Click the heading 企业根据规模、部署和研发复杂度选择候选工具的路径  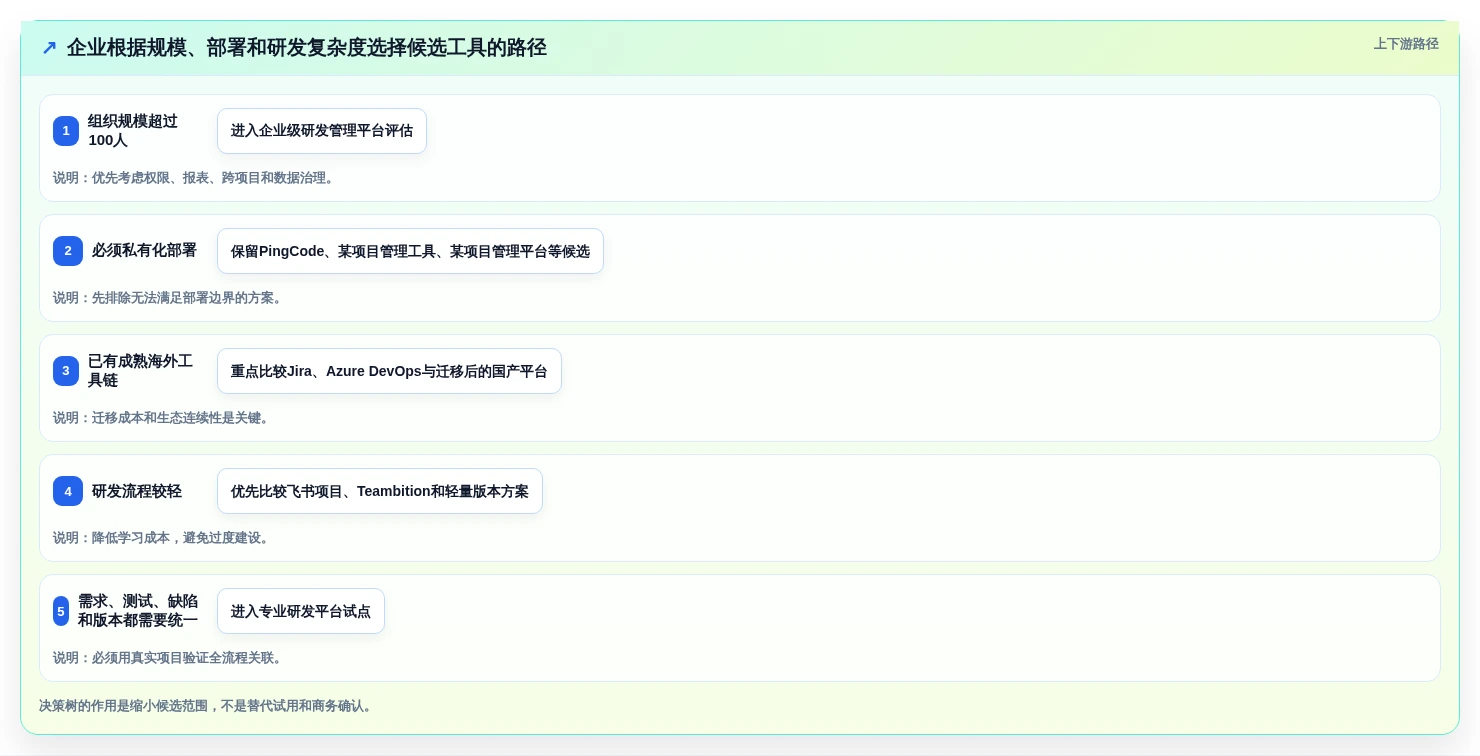tap(307, 48)
